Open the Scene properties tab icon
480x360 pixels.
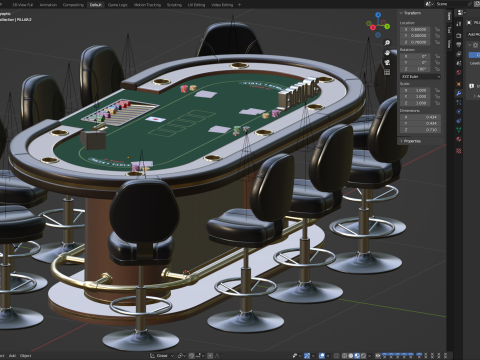(459, 63)
